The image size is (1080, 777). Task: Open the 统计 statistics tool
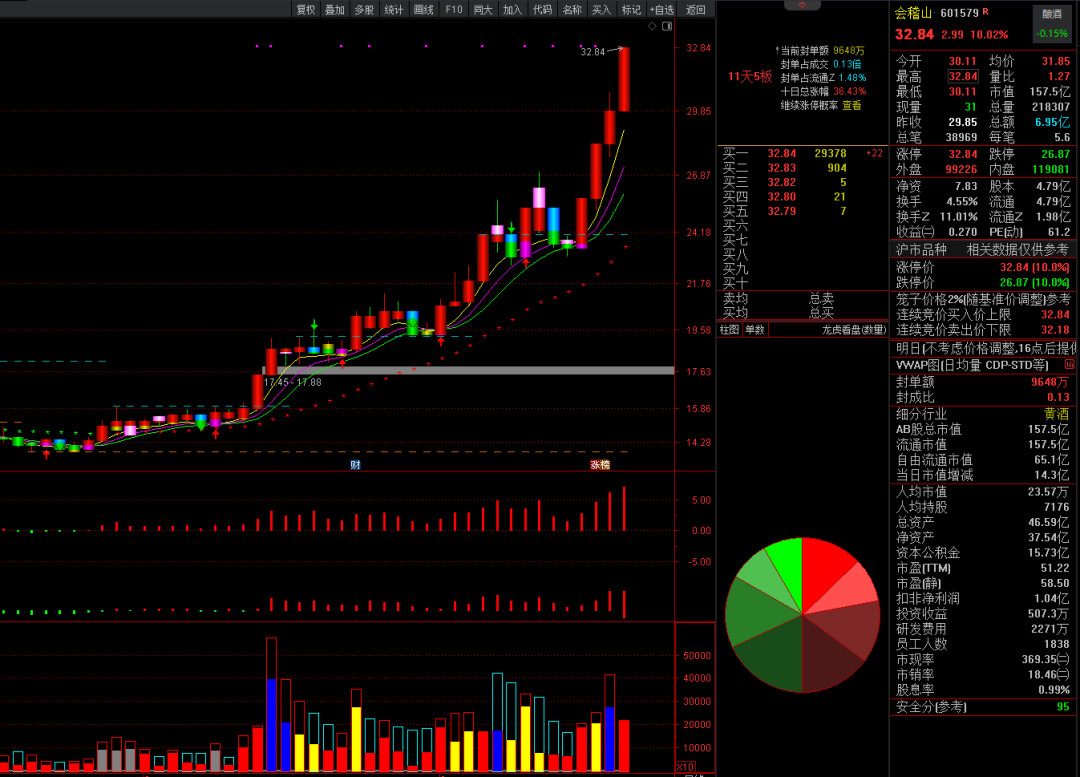[x=394, y=9]
